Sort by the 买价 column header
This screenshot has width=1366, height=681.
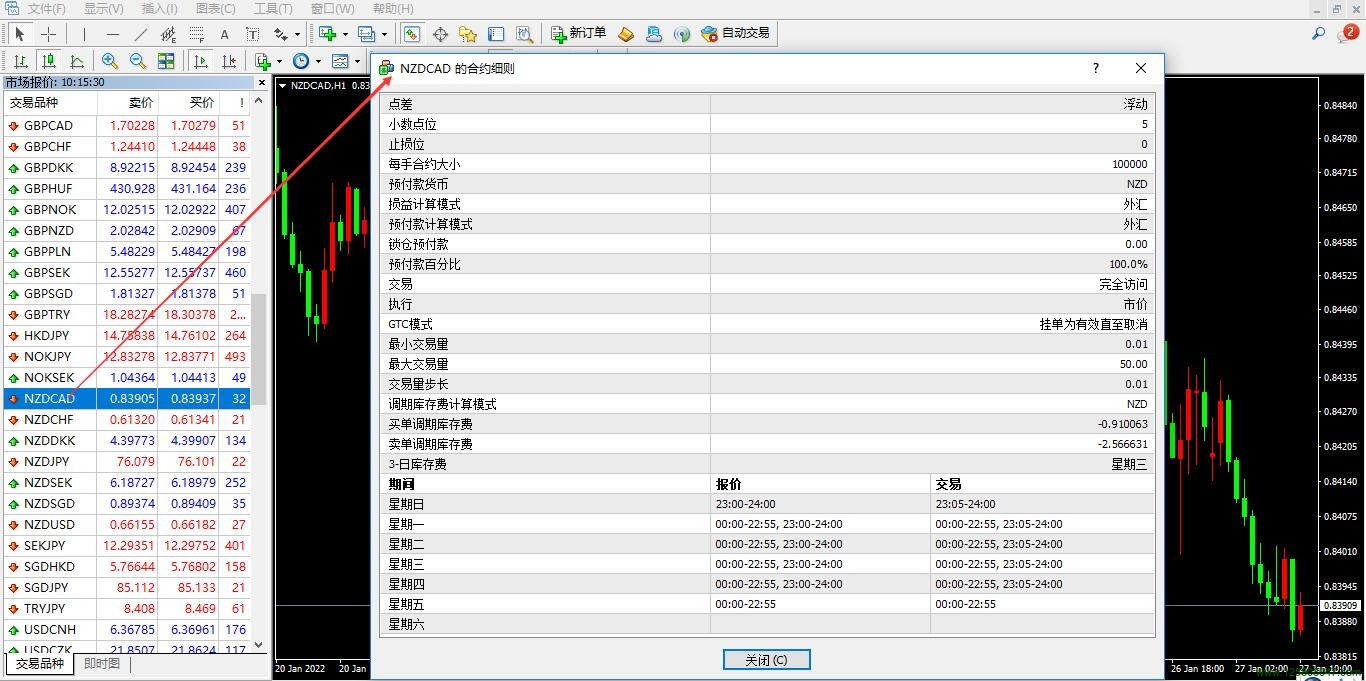click(x=187, y=102)
